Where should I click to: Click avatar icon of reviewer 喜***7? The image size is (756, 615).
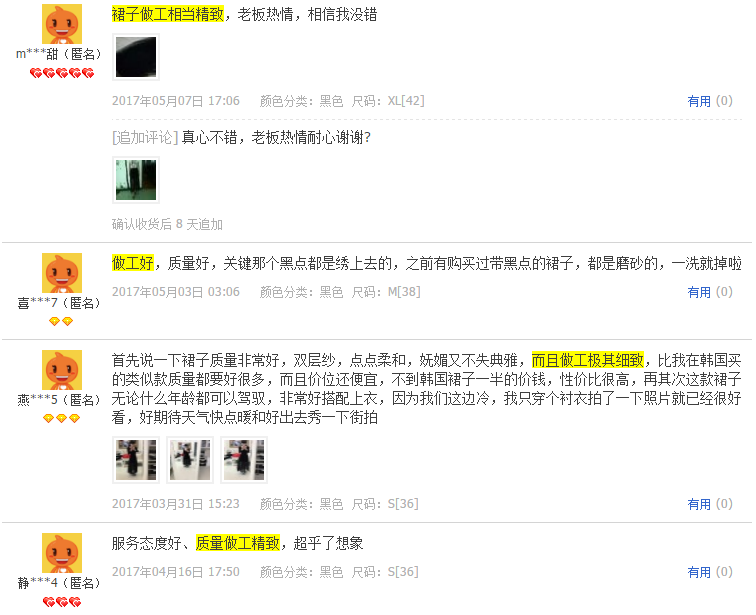pyautogui.click(x=62, y=273)
